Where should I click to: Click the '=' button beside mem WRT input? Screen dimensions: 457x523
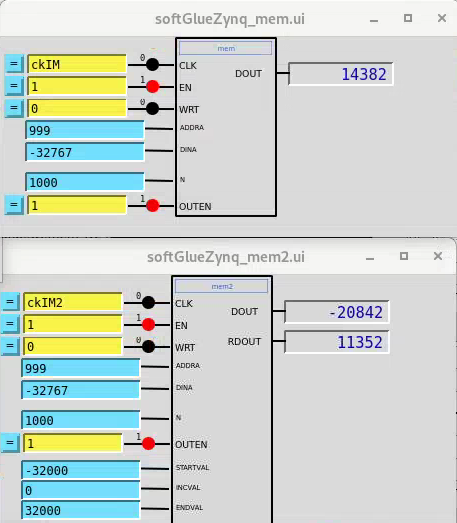14,108
